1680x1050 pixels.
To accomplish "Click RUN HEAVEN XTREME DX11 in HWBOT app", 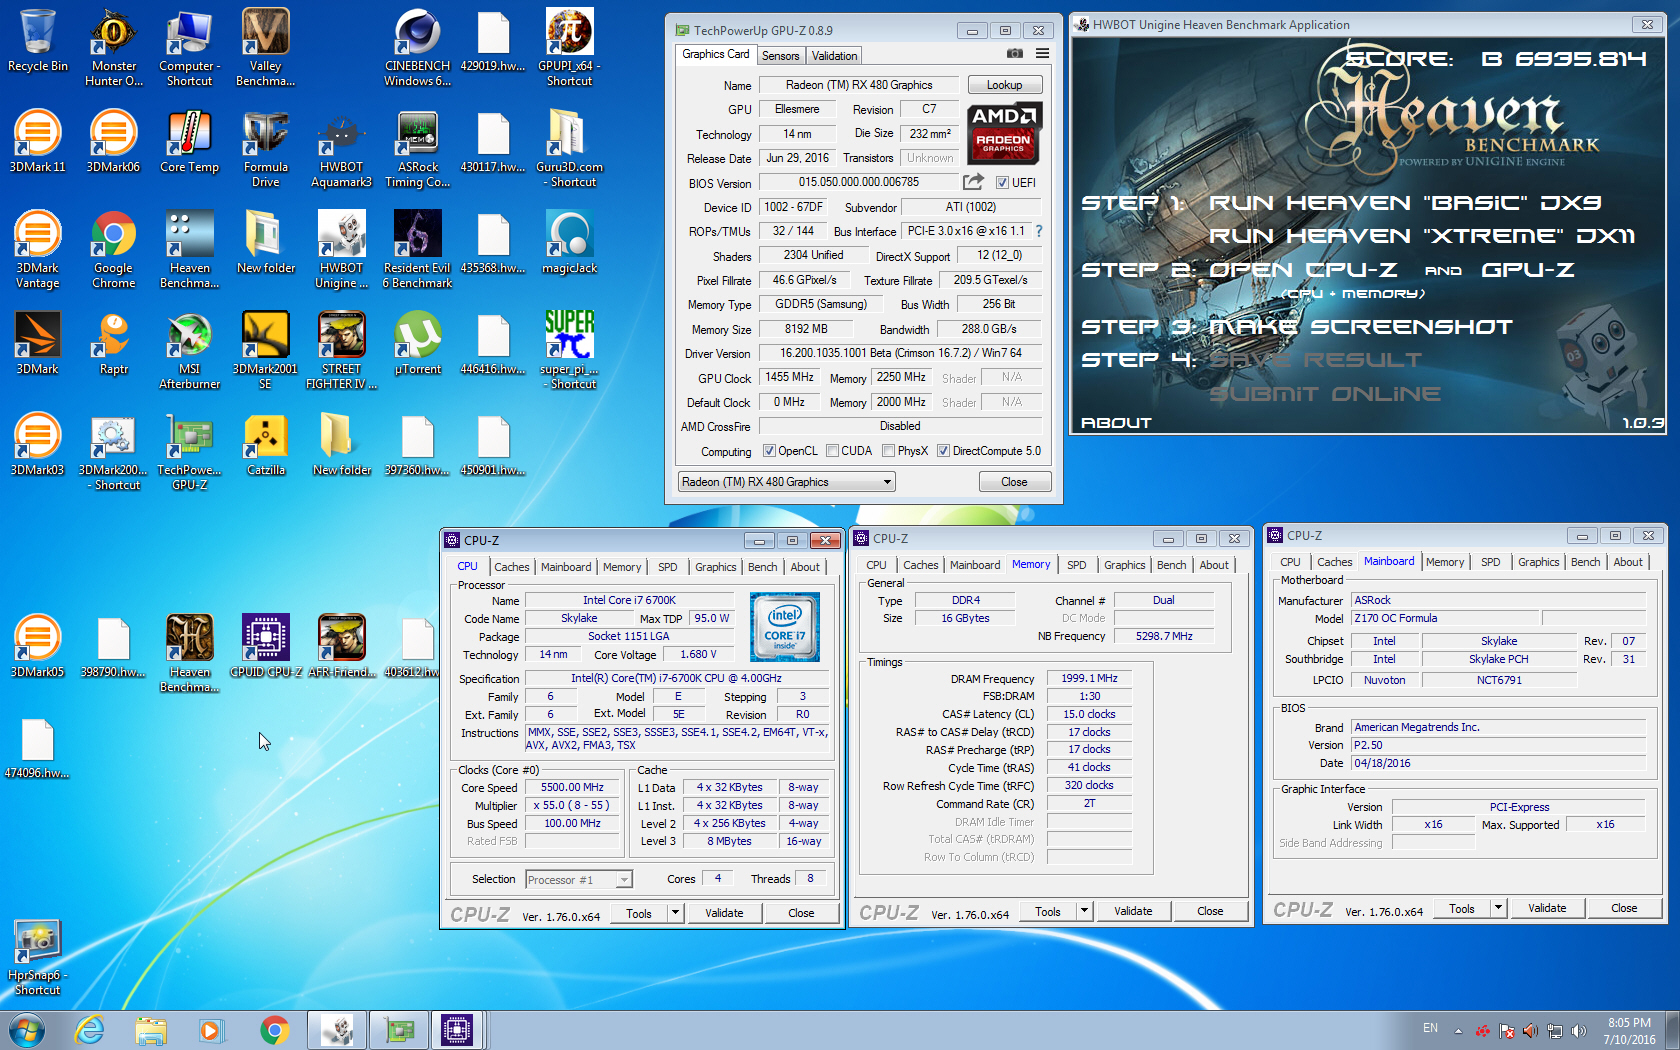I will pyautogui.click(x=1422, y=236).
